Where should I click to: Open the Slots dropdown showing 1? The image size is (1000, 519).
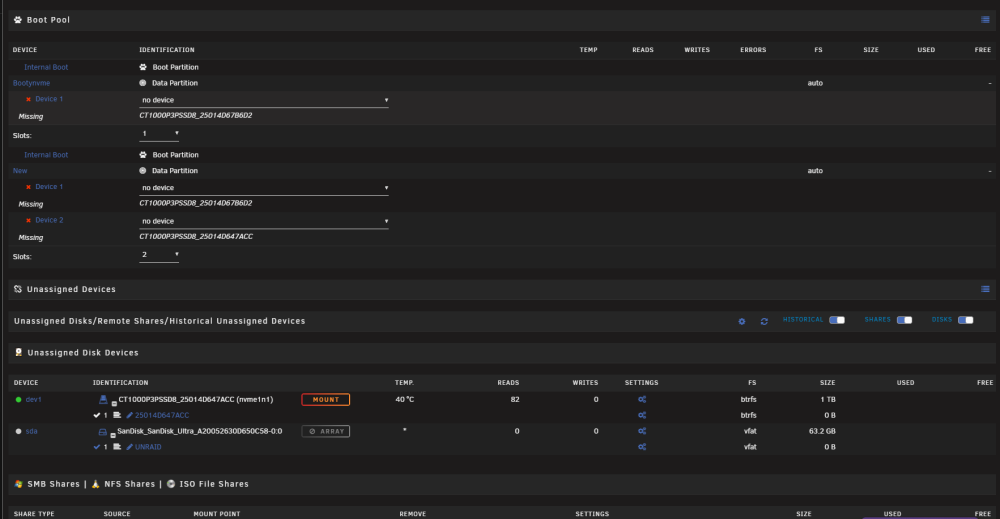(x=159, y=134)
